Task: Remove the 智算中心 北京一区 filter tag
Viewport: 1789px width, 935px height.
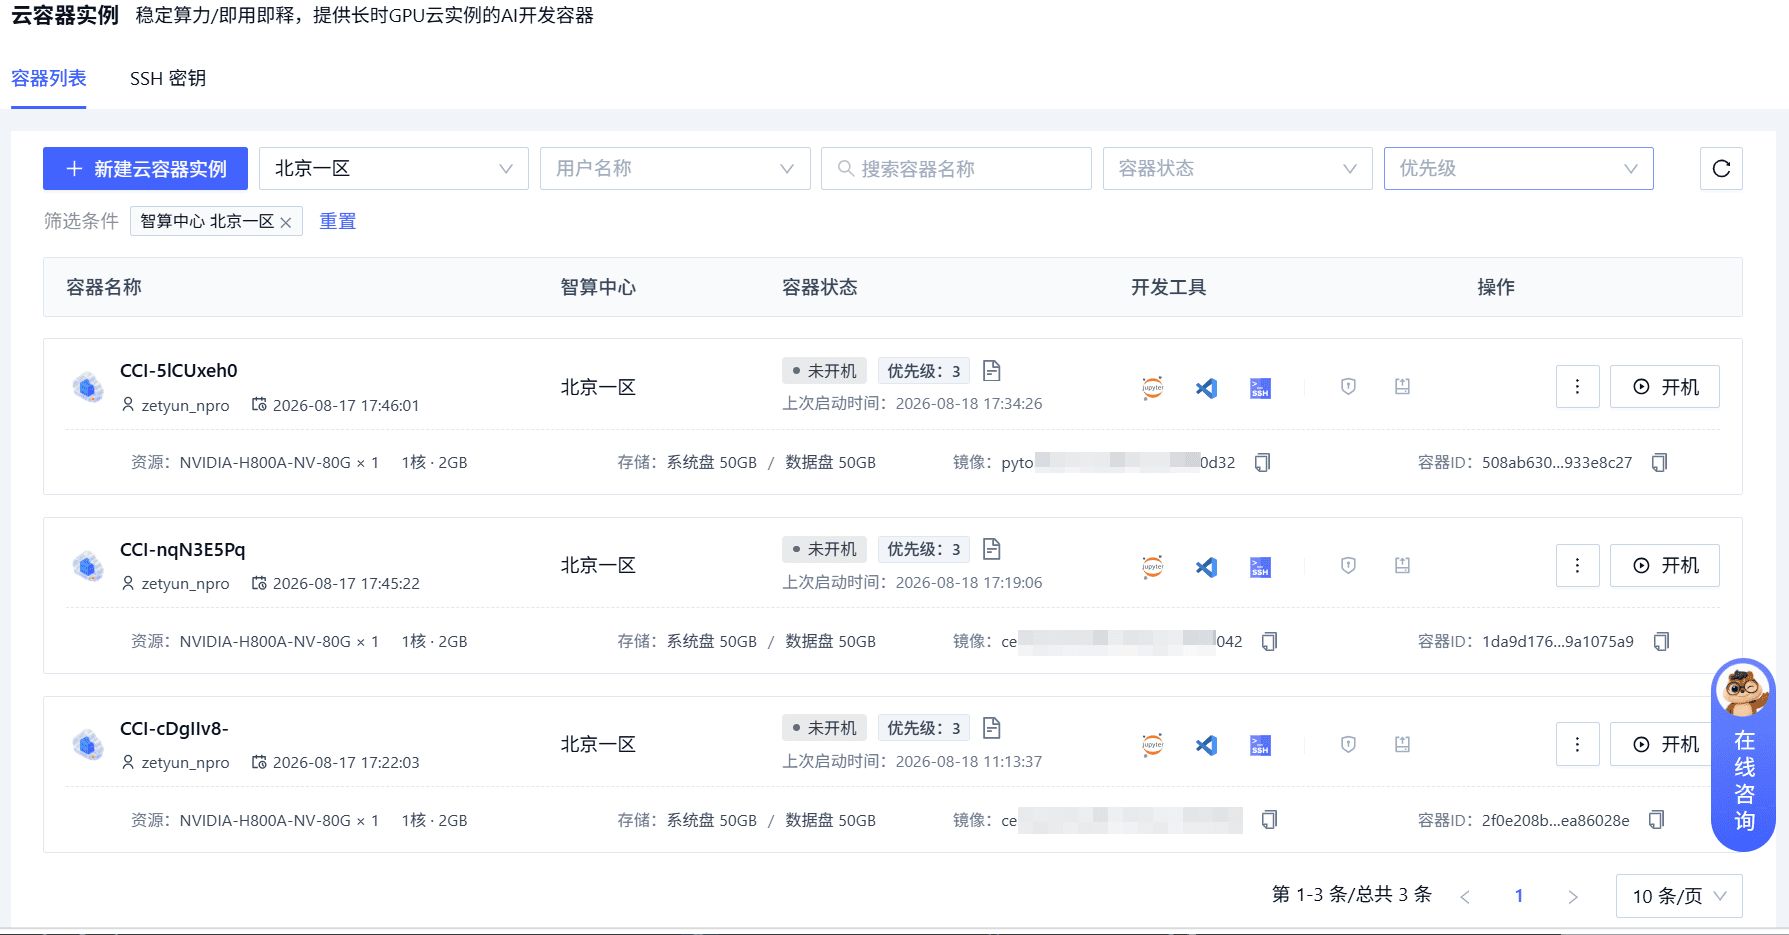Action: [286, 222]
